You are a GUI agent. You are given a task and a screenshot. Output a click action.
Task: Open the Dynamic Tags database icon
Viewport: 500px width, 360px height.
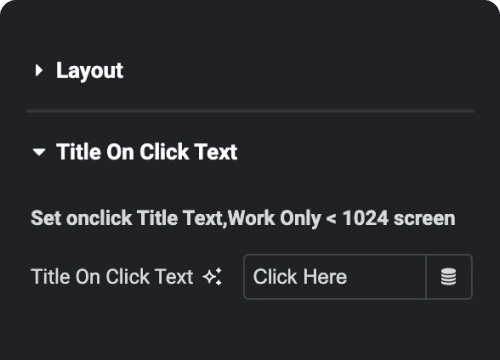(x=449, y=277)
